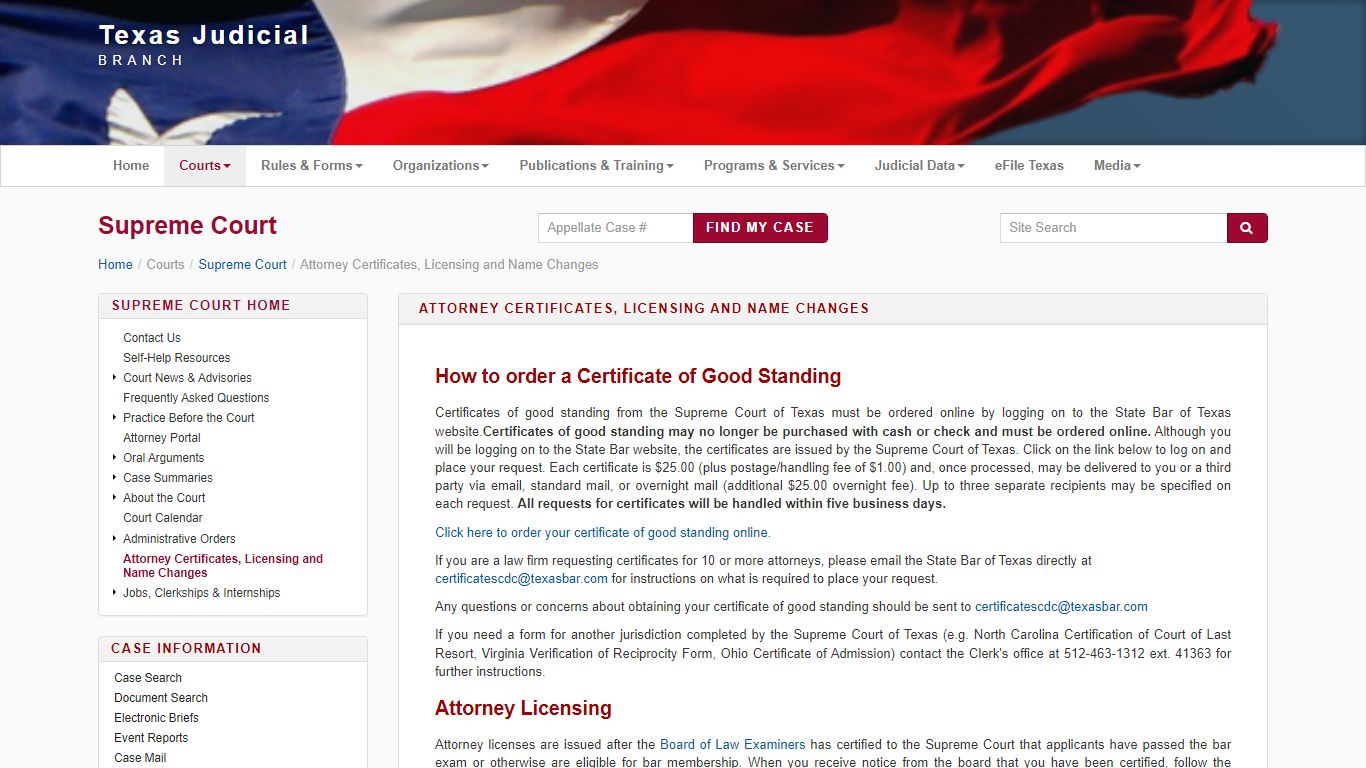Open Court News & Advisories page
The width and height of the screenshot is (1366, 768).
pos(187,378)
